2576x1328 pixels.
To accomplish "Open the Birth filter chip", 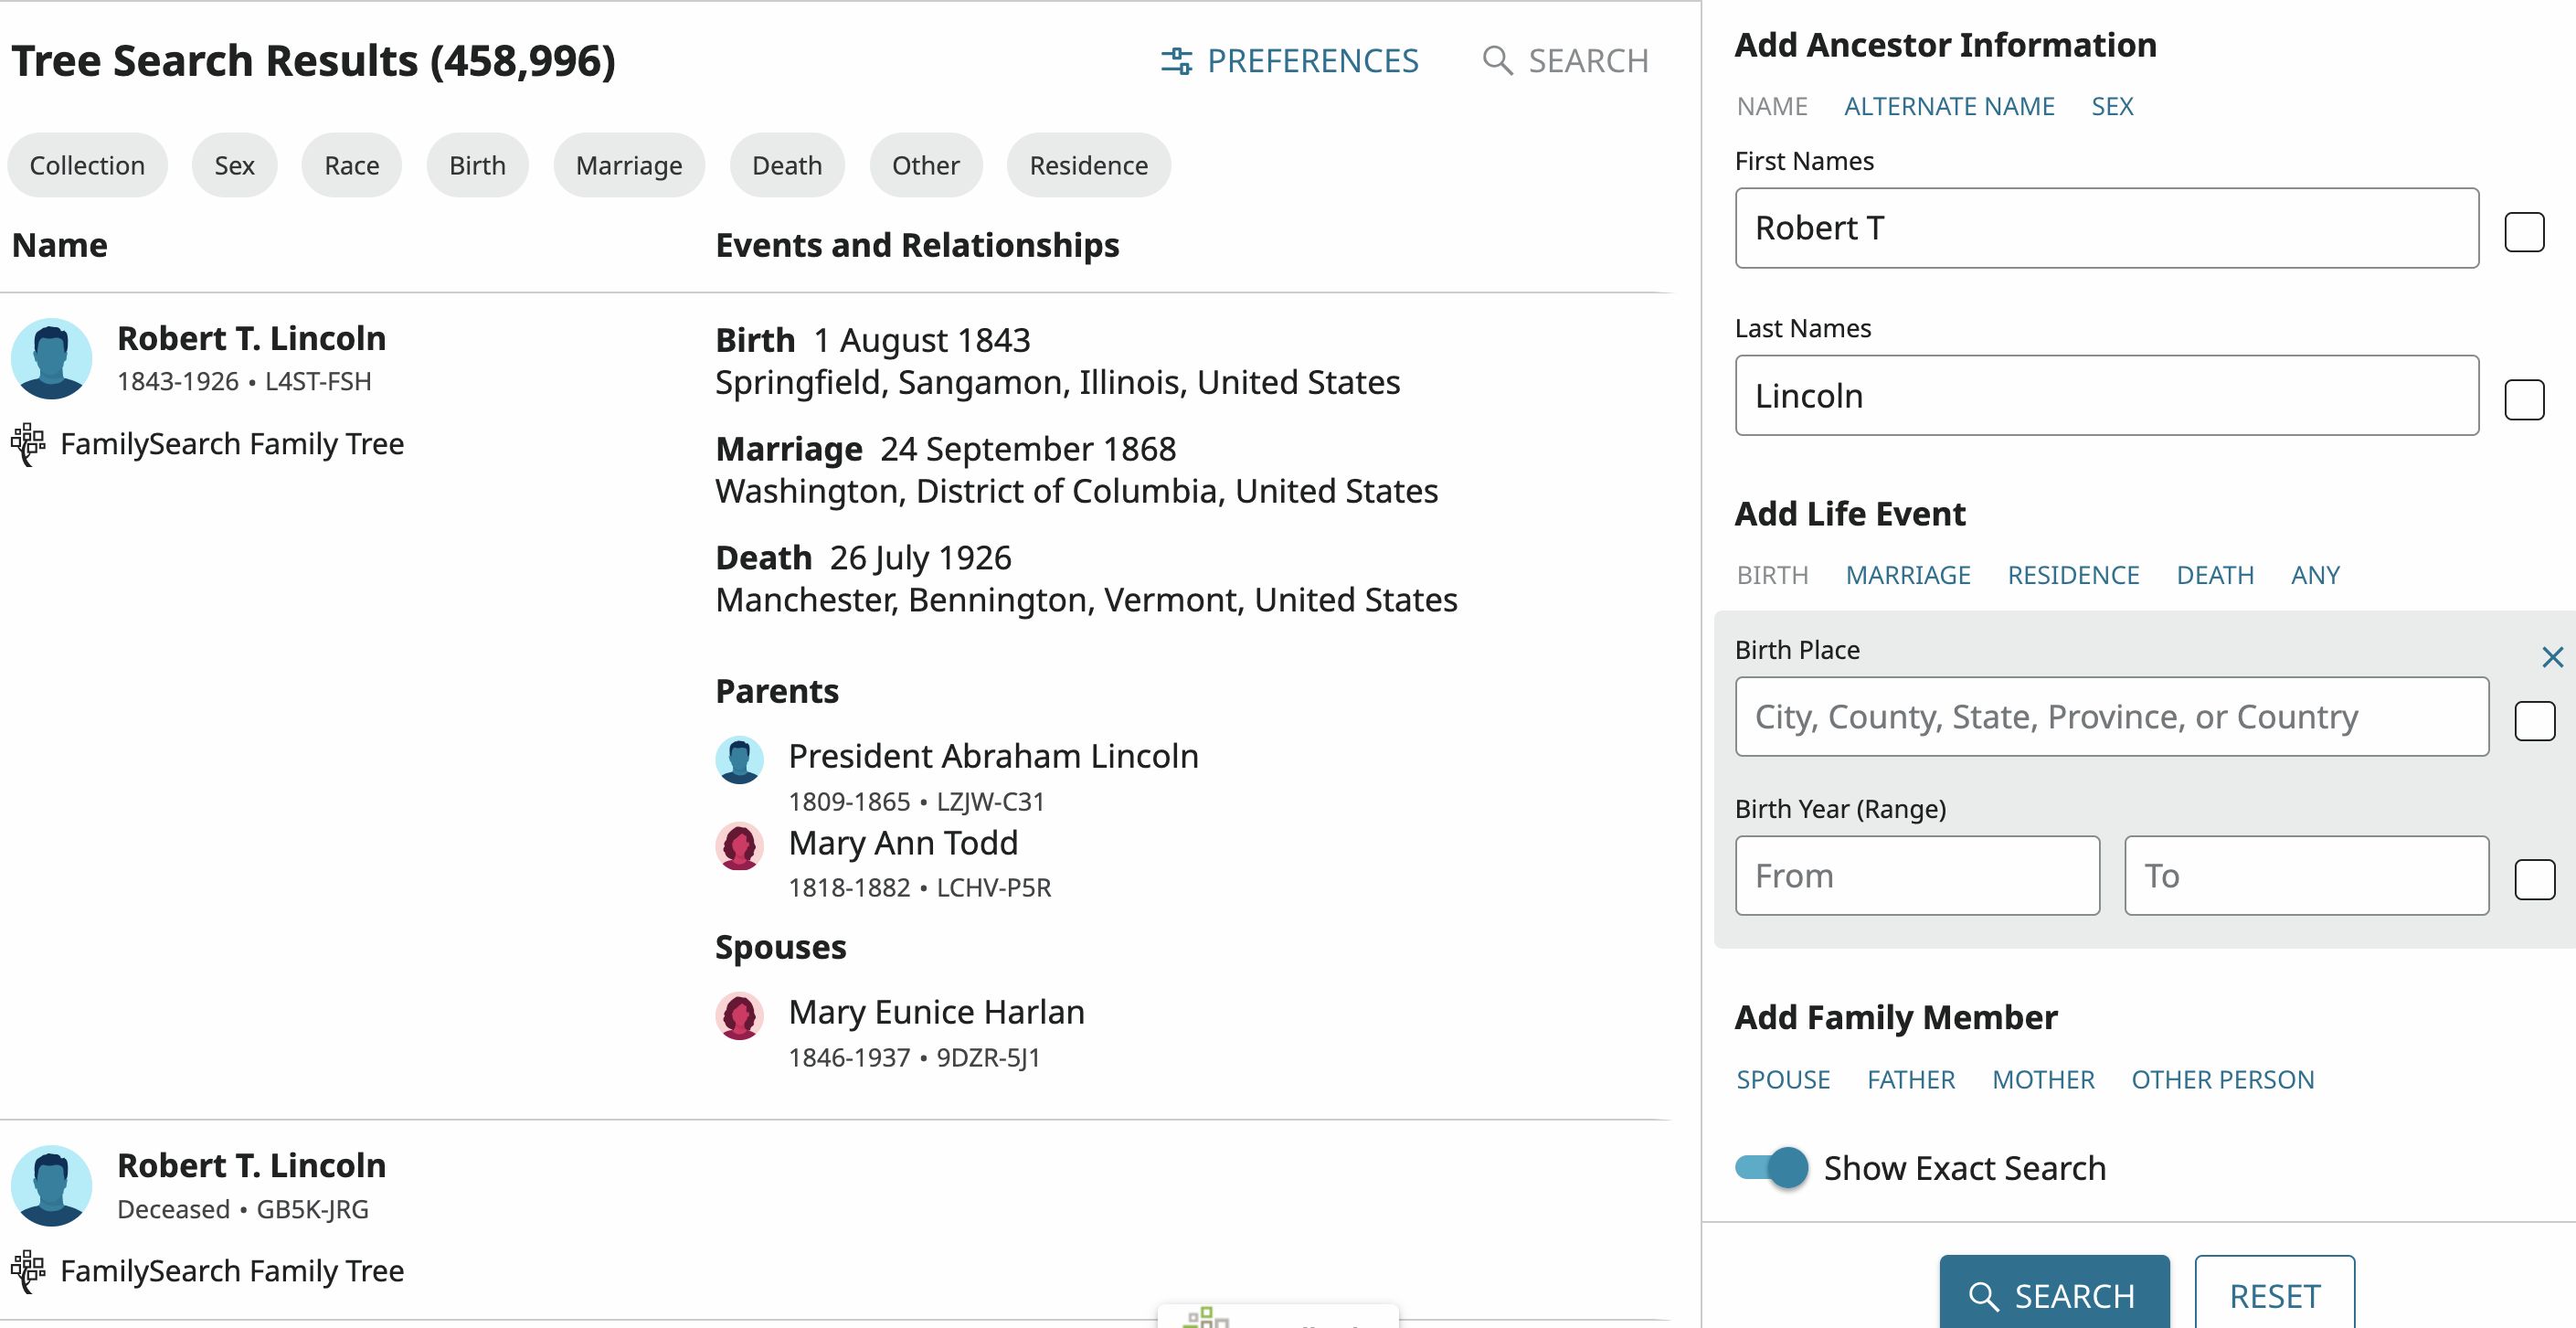I will (477, 165).
